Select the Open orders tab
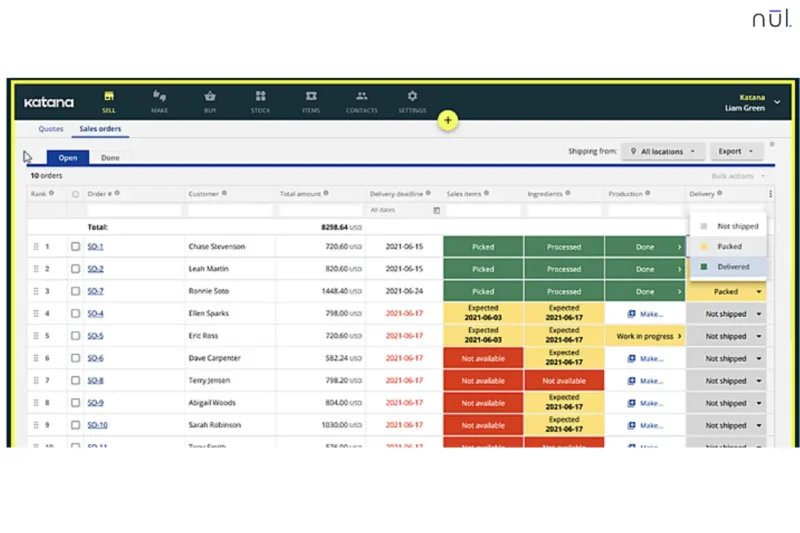This screenshot has width=800, height=533. pyautogui.click(x=68, y=158)
